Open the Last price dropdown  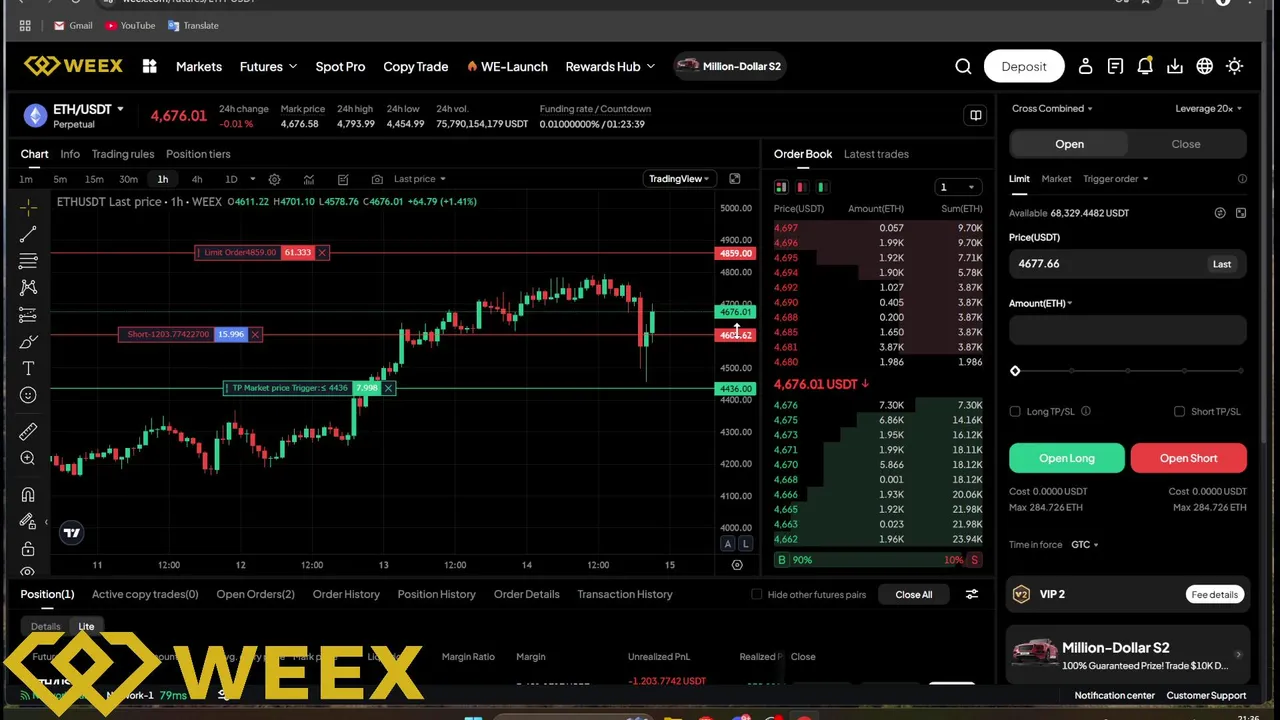[420, 179]
